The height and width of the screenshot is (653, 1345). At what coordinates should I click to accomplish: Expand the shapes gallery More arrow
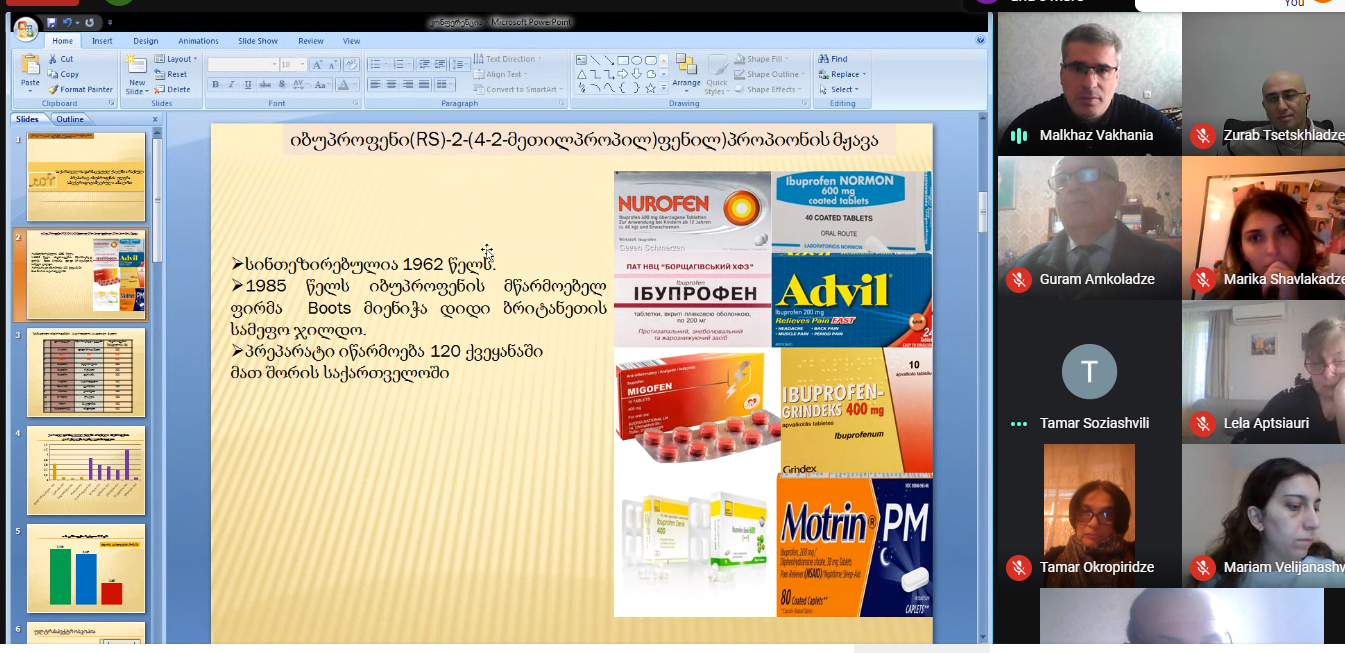point(664,88)
